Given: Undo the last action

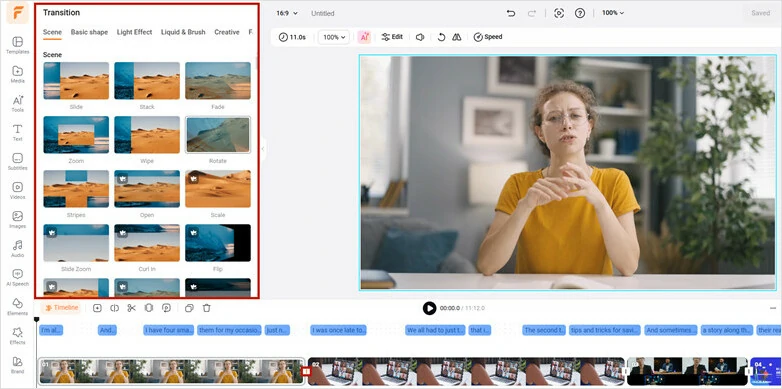Looking at the screenshot, I should (x=511, y=13).
